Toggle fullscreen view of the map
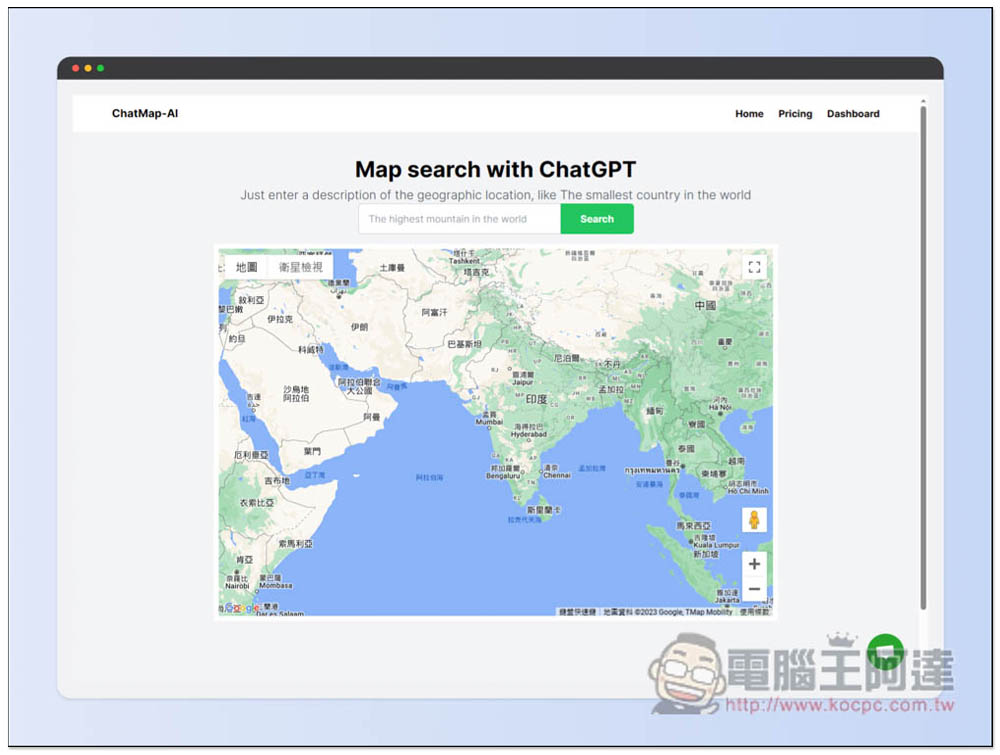 pos(755,267)
